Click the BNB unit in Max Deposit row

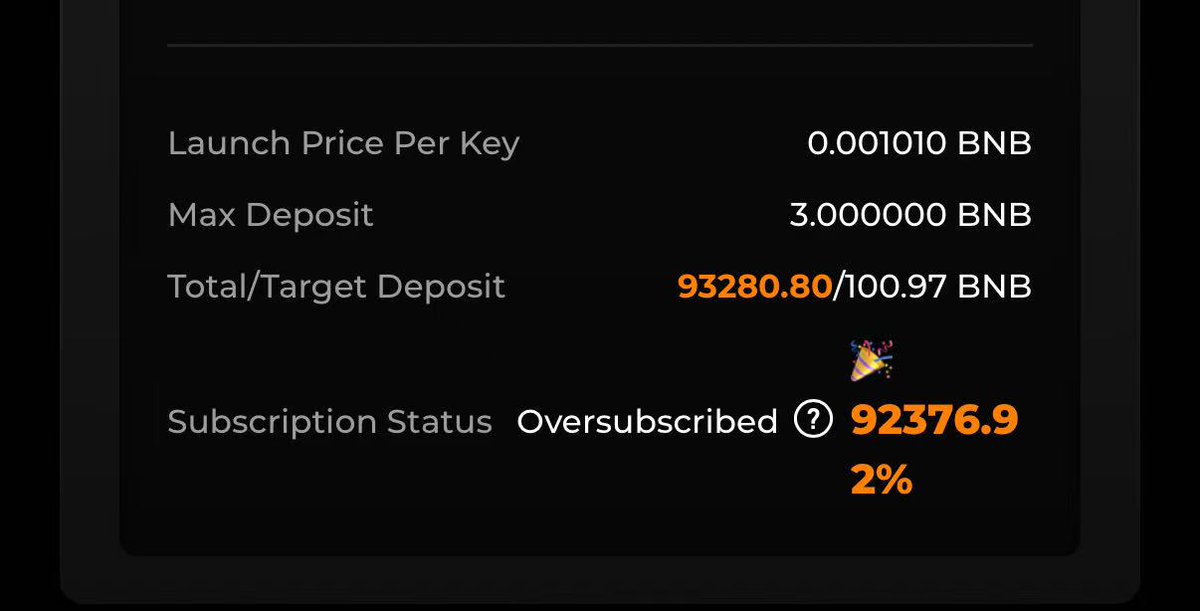click(x=994, y=215)
